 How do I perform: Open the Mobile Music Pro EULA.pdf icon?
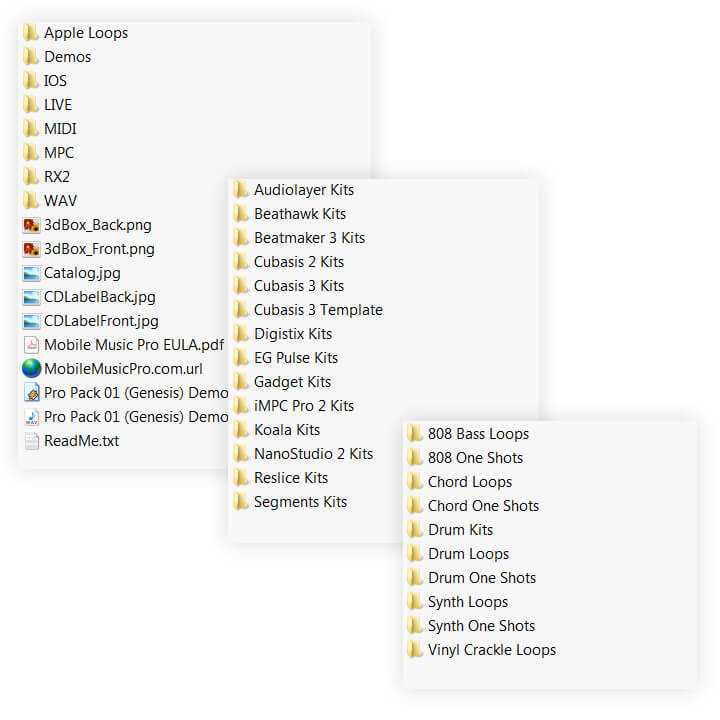31,345
